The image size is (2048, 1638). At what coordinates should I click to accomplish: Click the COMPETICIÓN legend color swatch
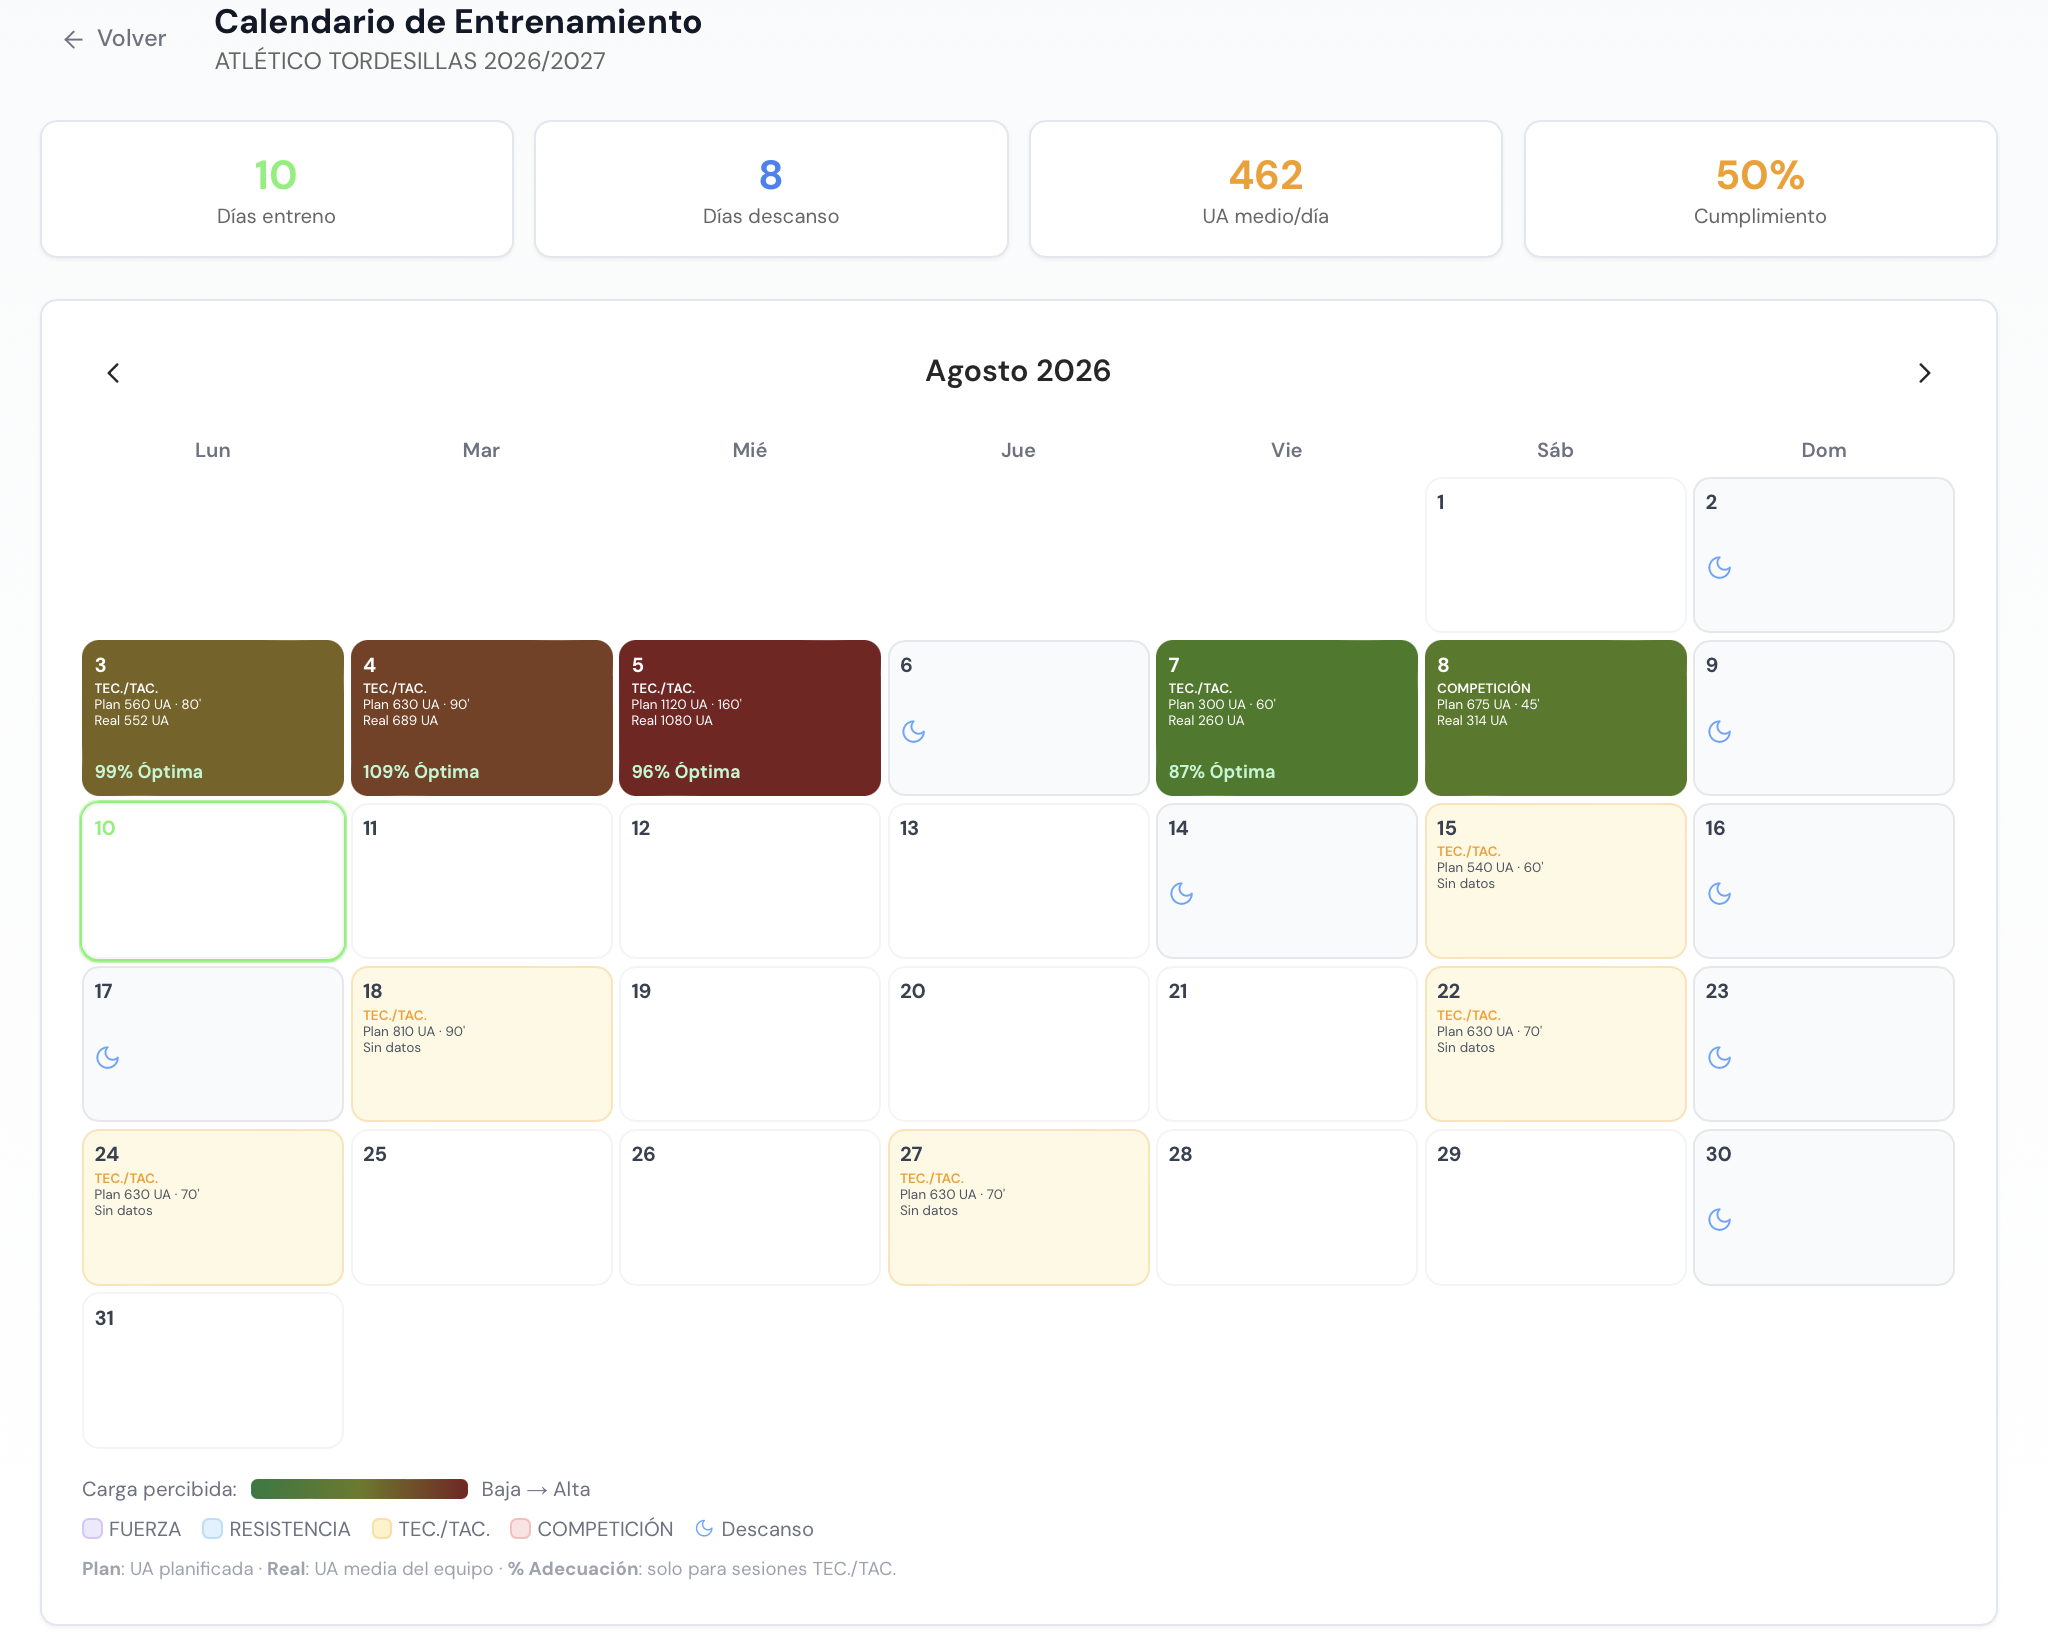(520, 1528)
